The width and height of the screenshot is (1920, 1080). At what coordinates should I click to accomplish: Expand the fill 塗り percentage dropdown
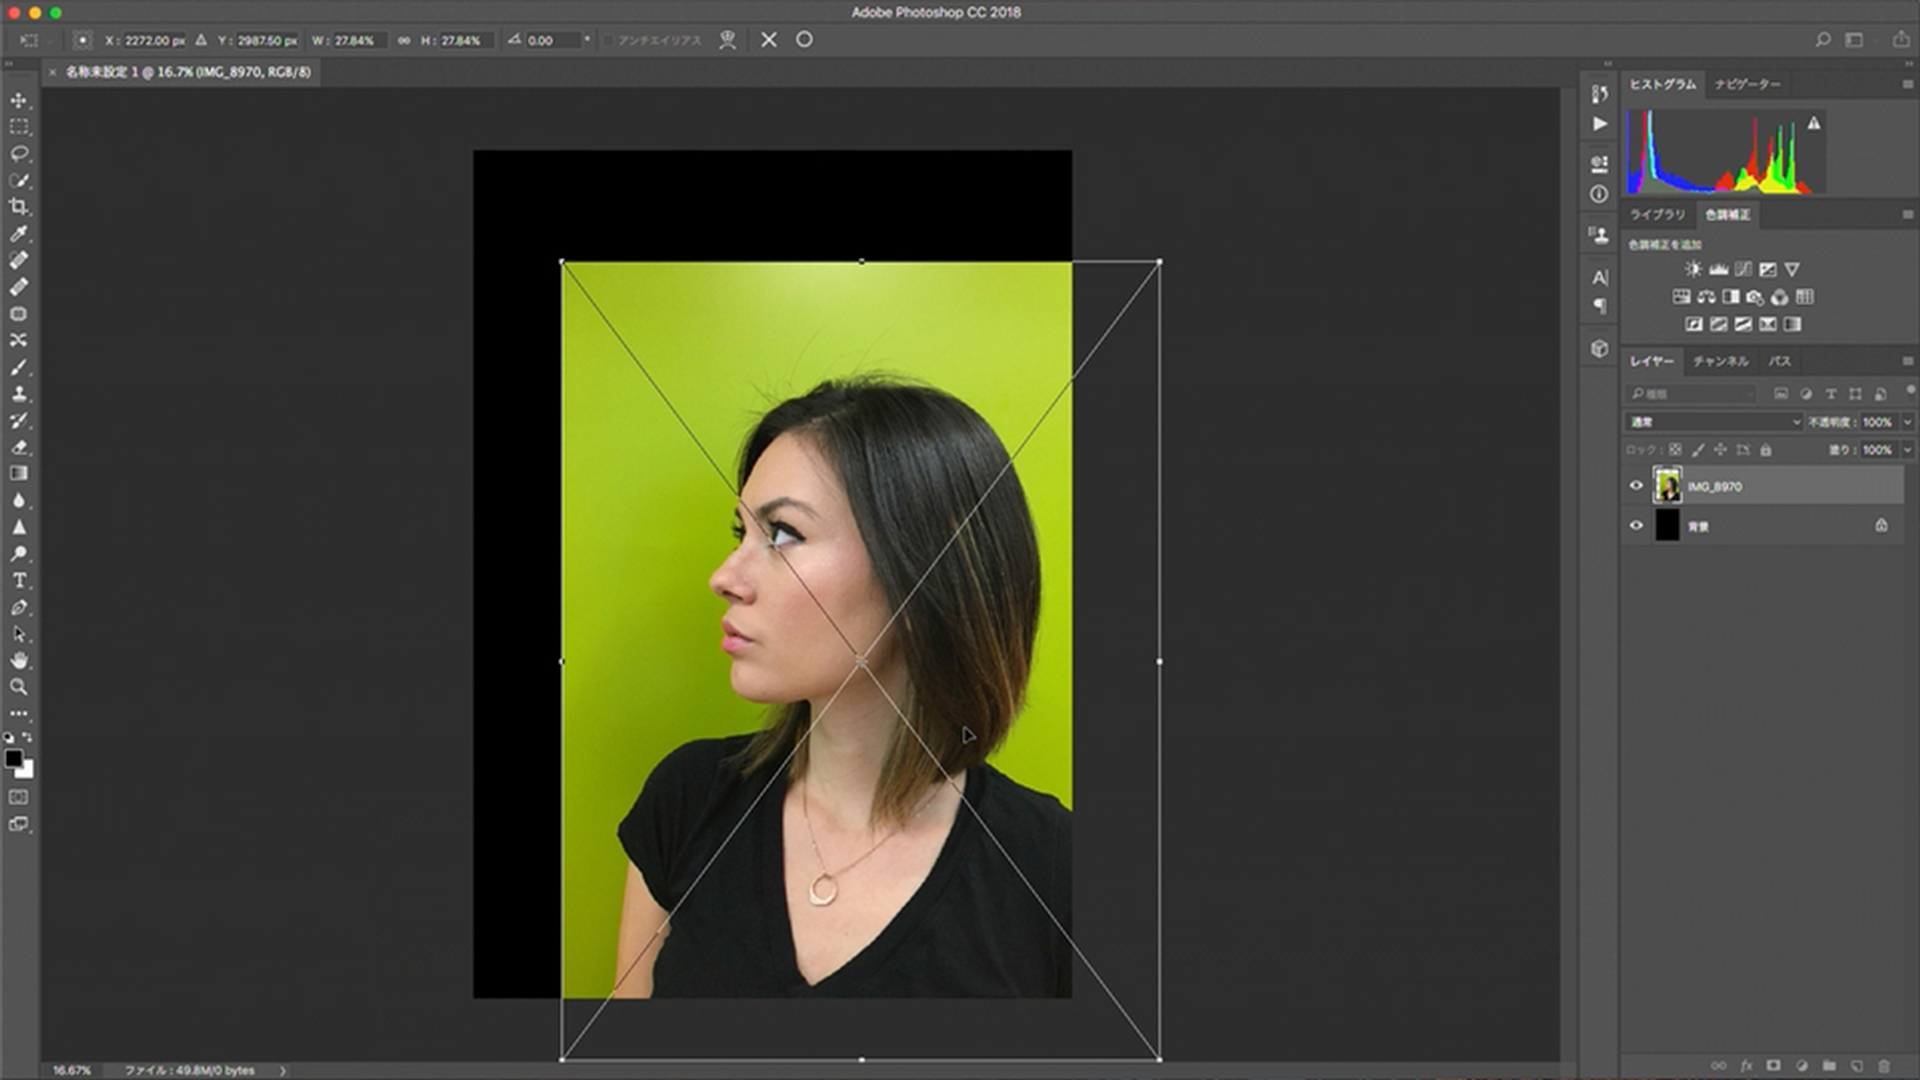point(1907,450)
